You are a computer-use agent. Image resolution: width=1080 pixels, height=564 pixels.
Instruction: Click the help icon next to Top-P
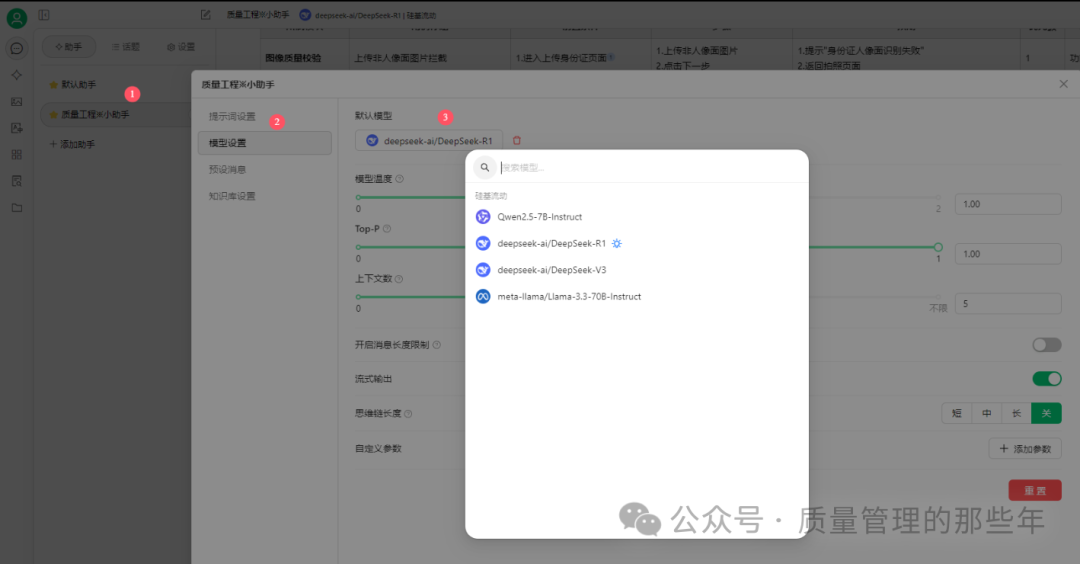click(387, 229)
